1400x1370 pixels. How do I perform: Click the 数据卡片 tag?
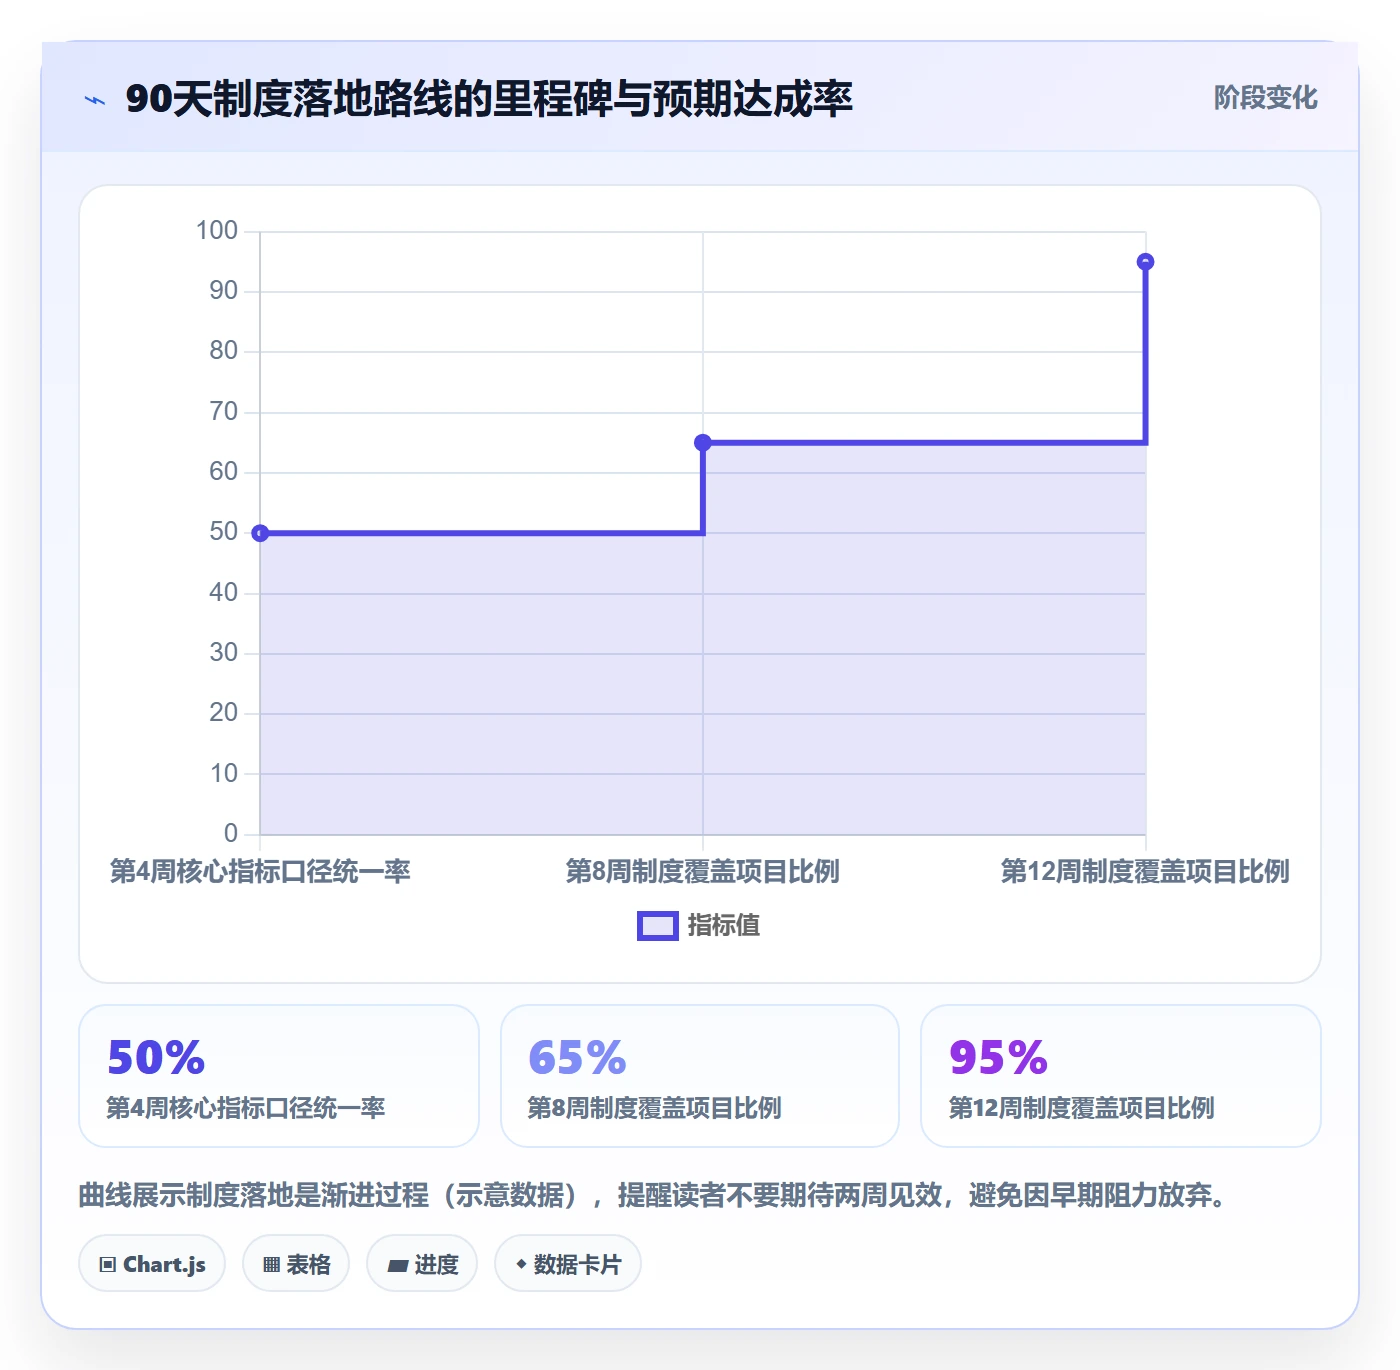click(x=568, y=1264)
